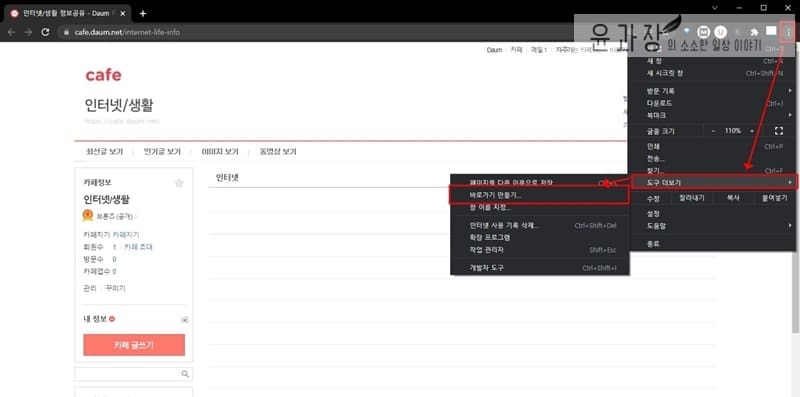Click the 카페 초대 link
The height and width of the screenshot is (397, 800).
pyautogui.click(x=138, y=247)
